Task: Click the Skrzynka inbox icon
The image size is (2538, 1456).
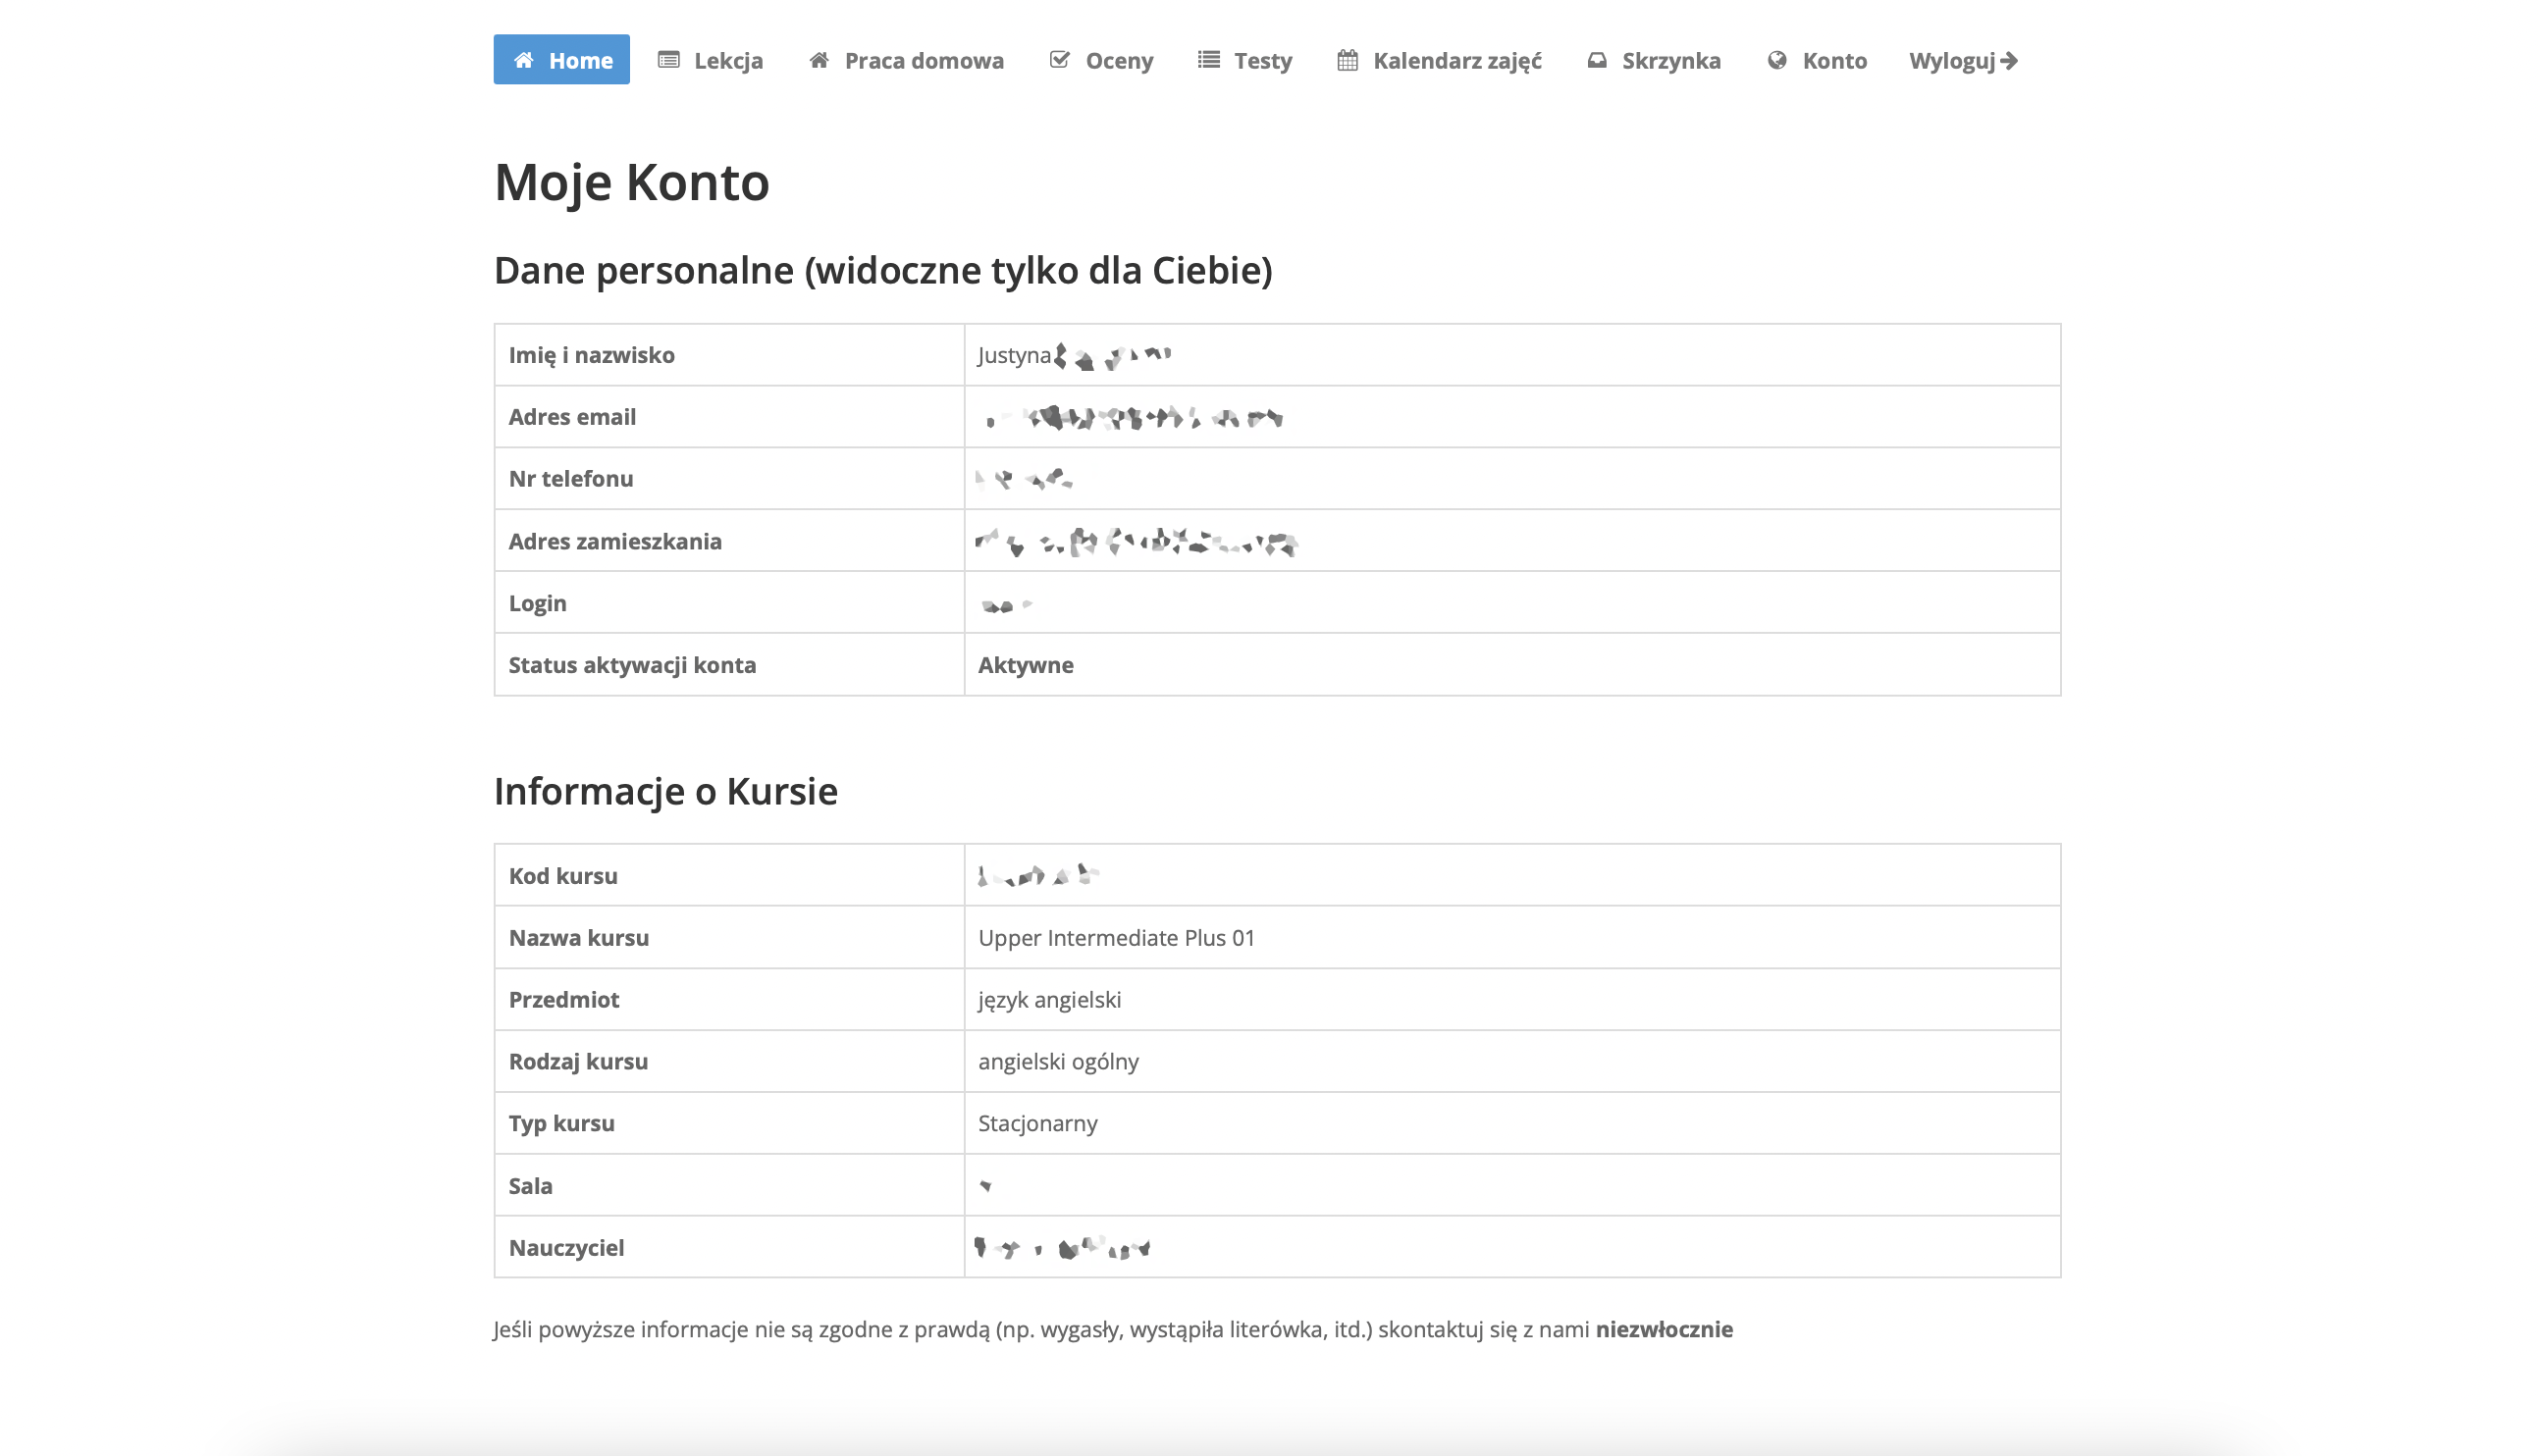Action: click(1597, 60)
